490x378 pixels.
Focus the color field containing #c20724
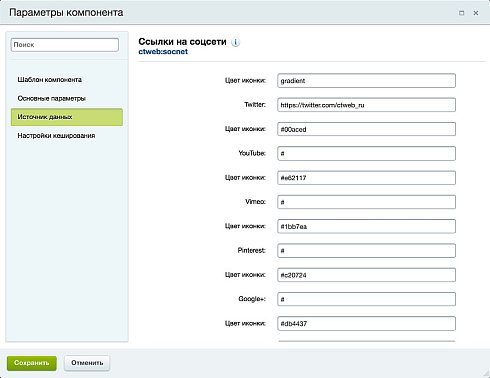(366, 275)
